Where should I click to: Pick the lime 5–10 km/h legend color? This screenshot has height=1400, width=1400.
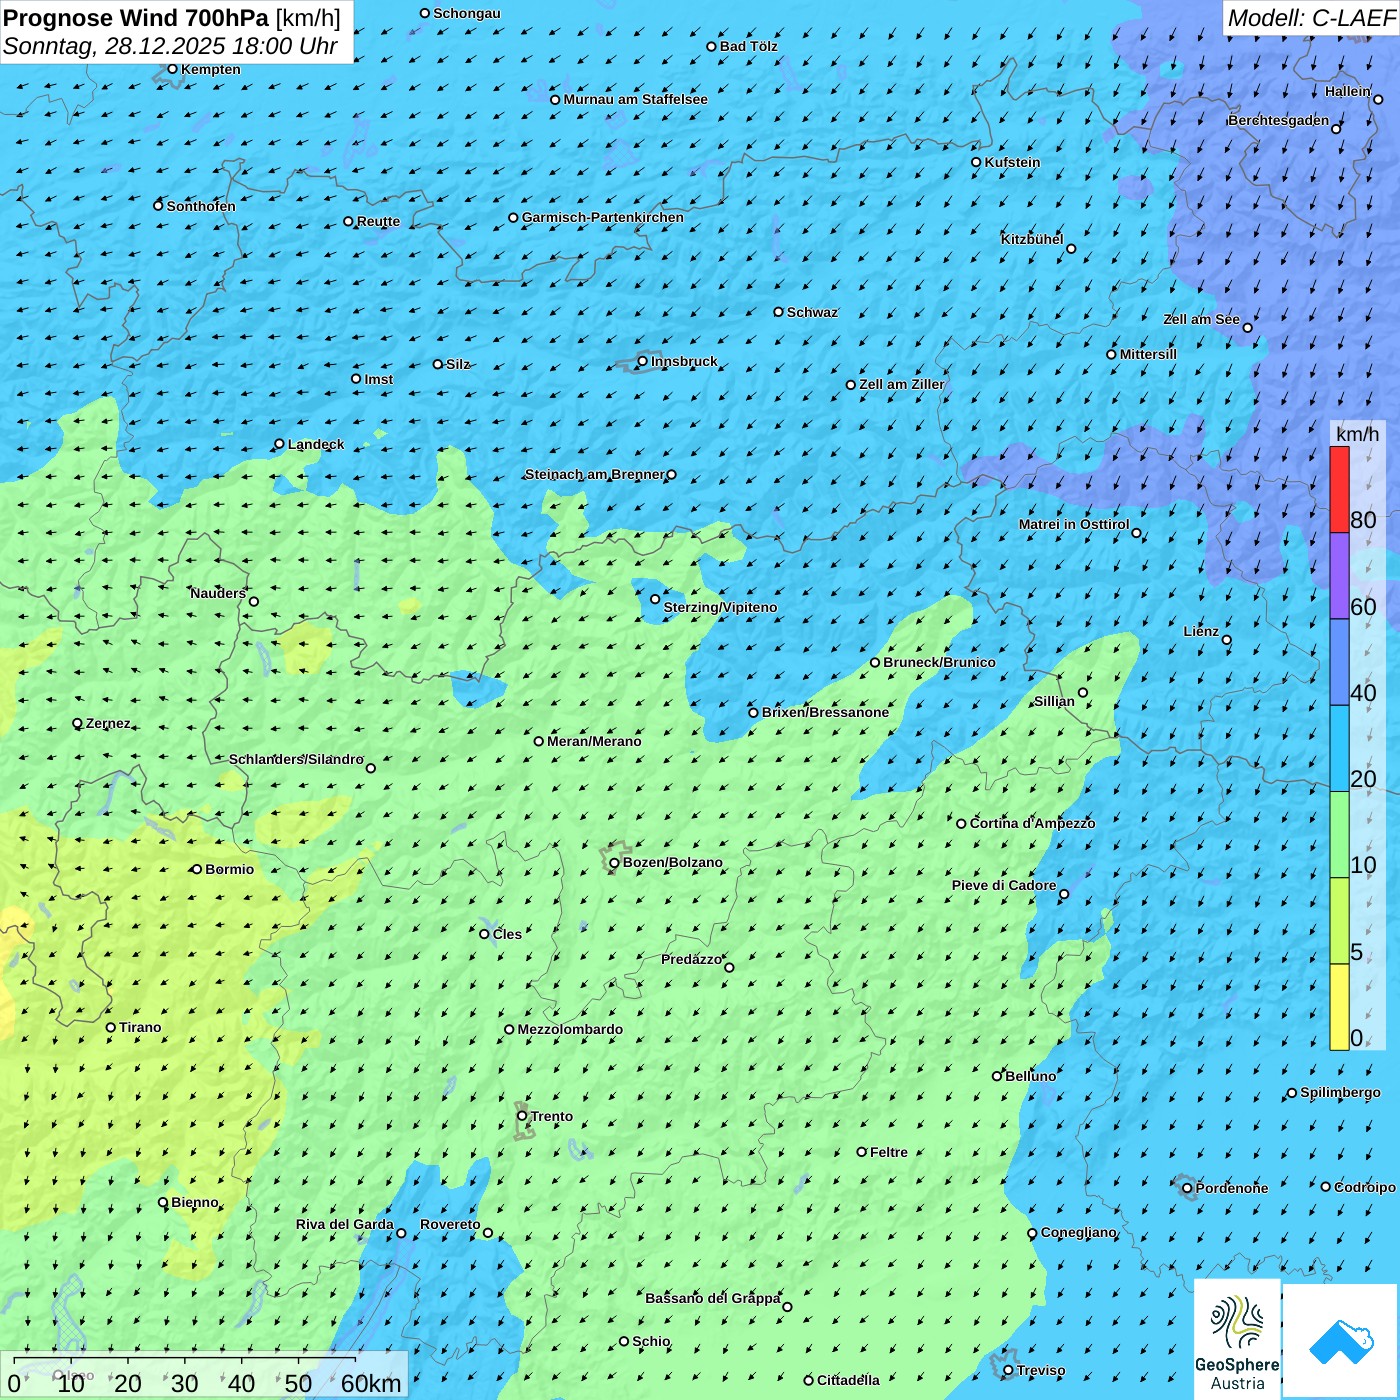coord(1339,921)
